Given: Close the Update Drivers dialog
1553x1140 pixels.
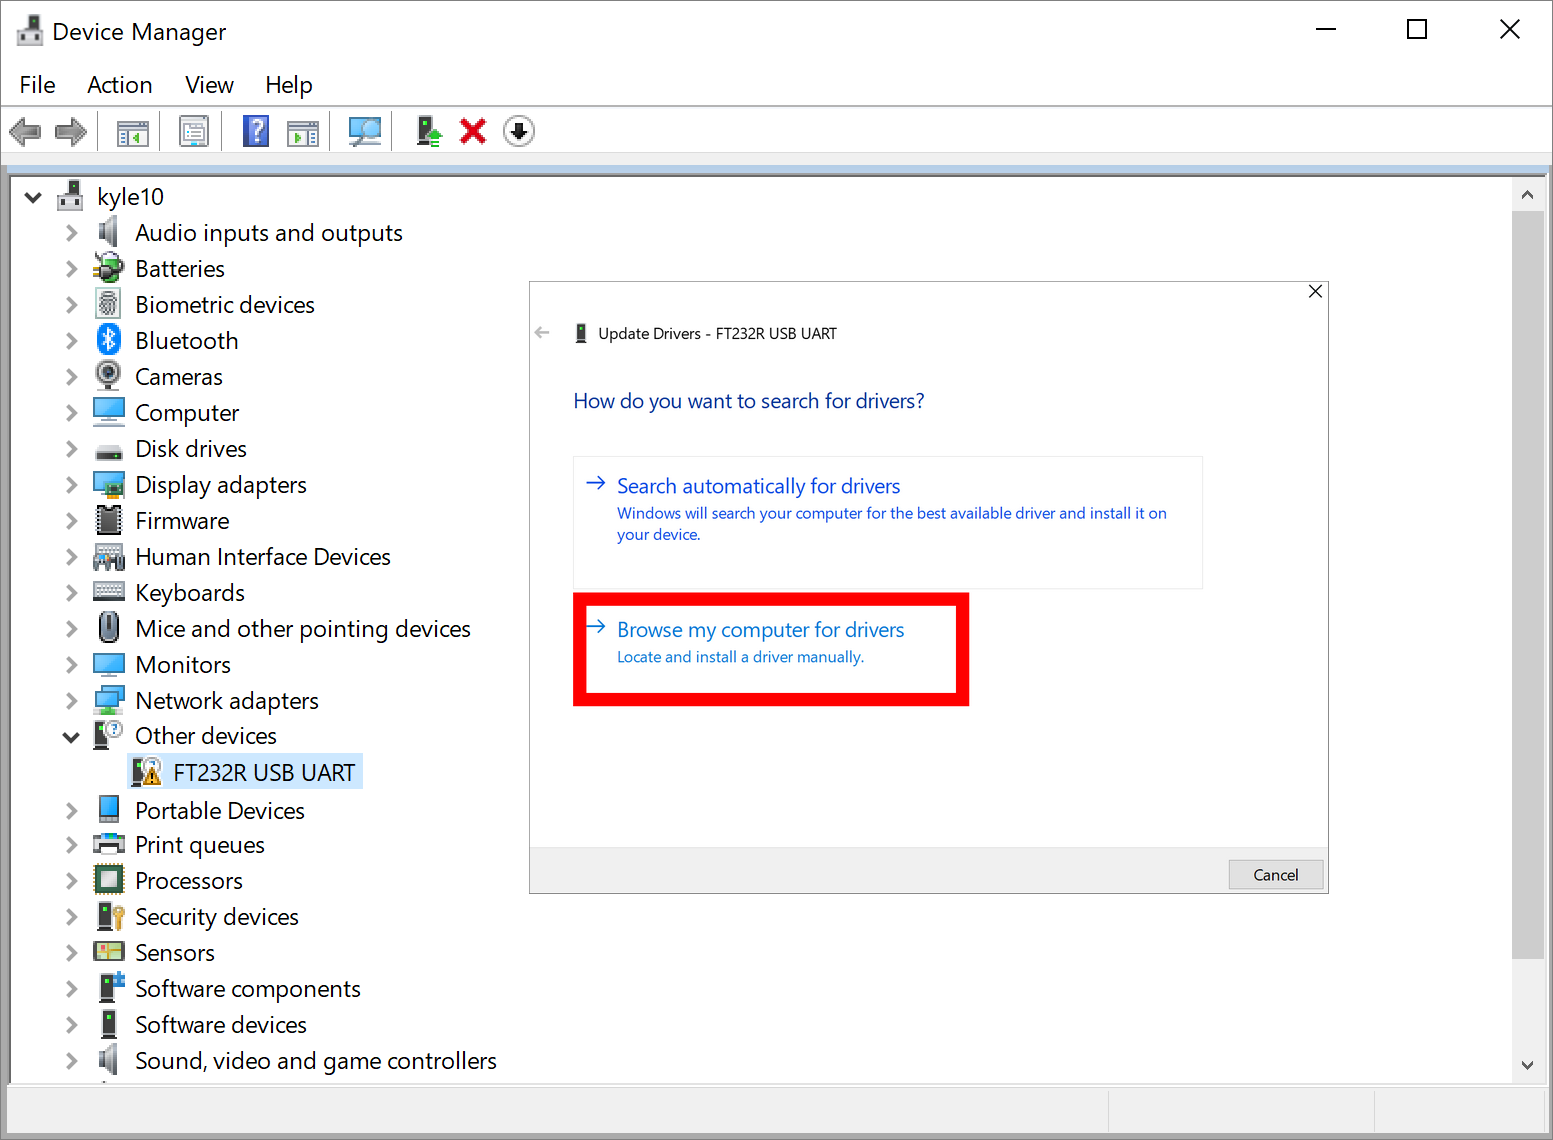Looking at the screenshot, I should [1315, 291].
